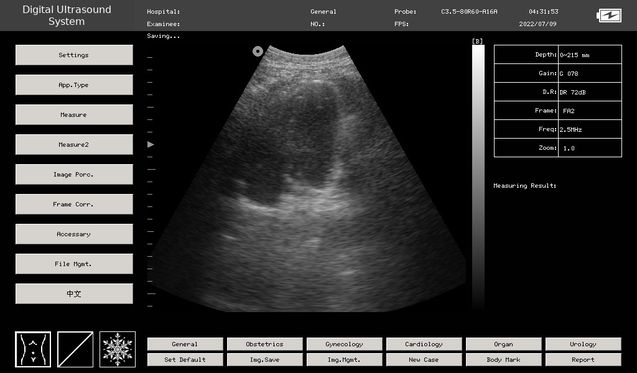Click the Measure2 button

(74, 144)
